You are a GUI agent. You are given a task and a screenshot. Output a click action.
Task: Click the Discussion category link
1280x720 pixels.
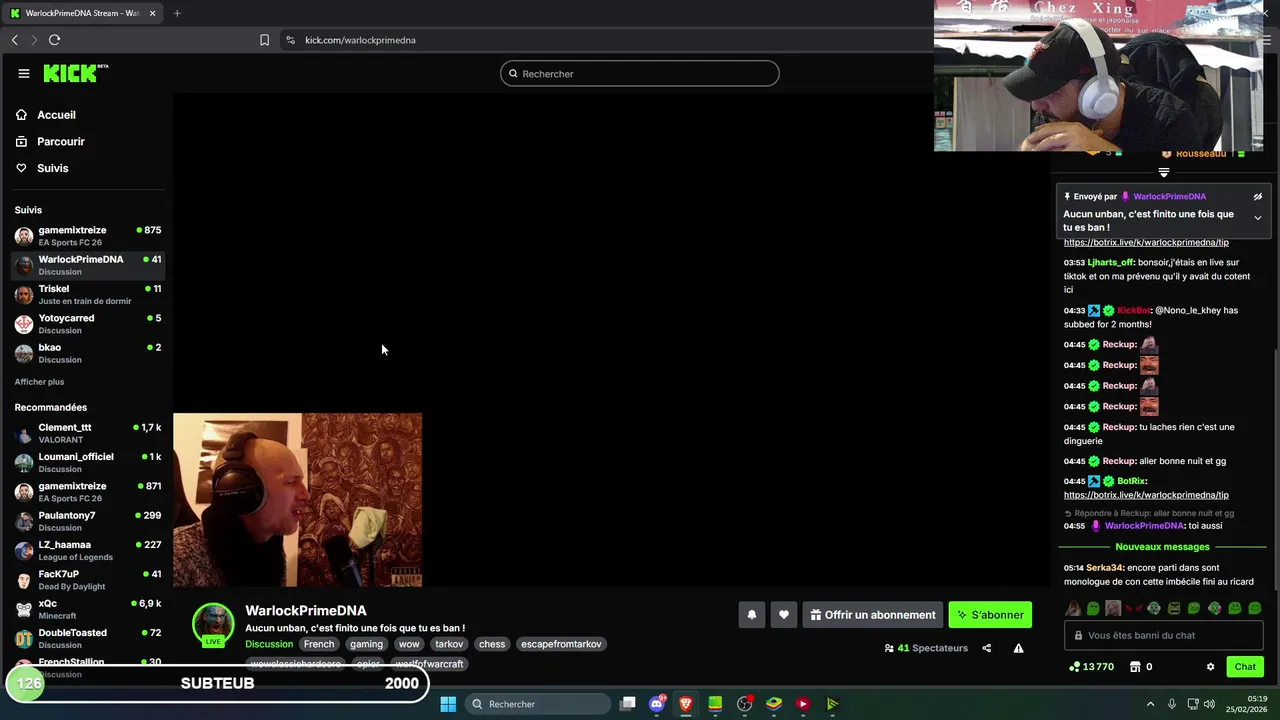pyautogui.click(x=269, y=644)
